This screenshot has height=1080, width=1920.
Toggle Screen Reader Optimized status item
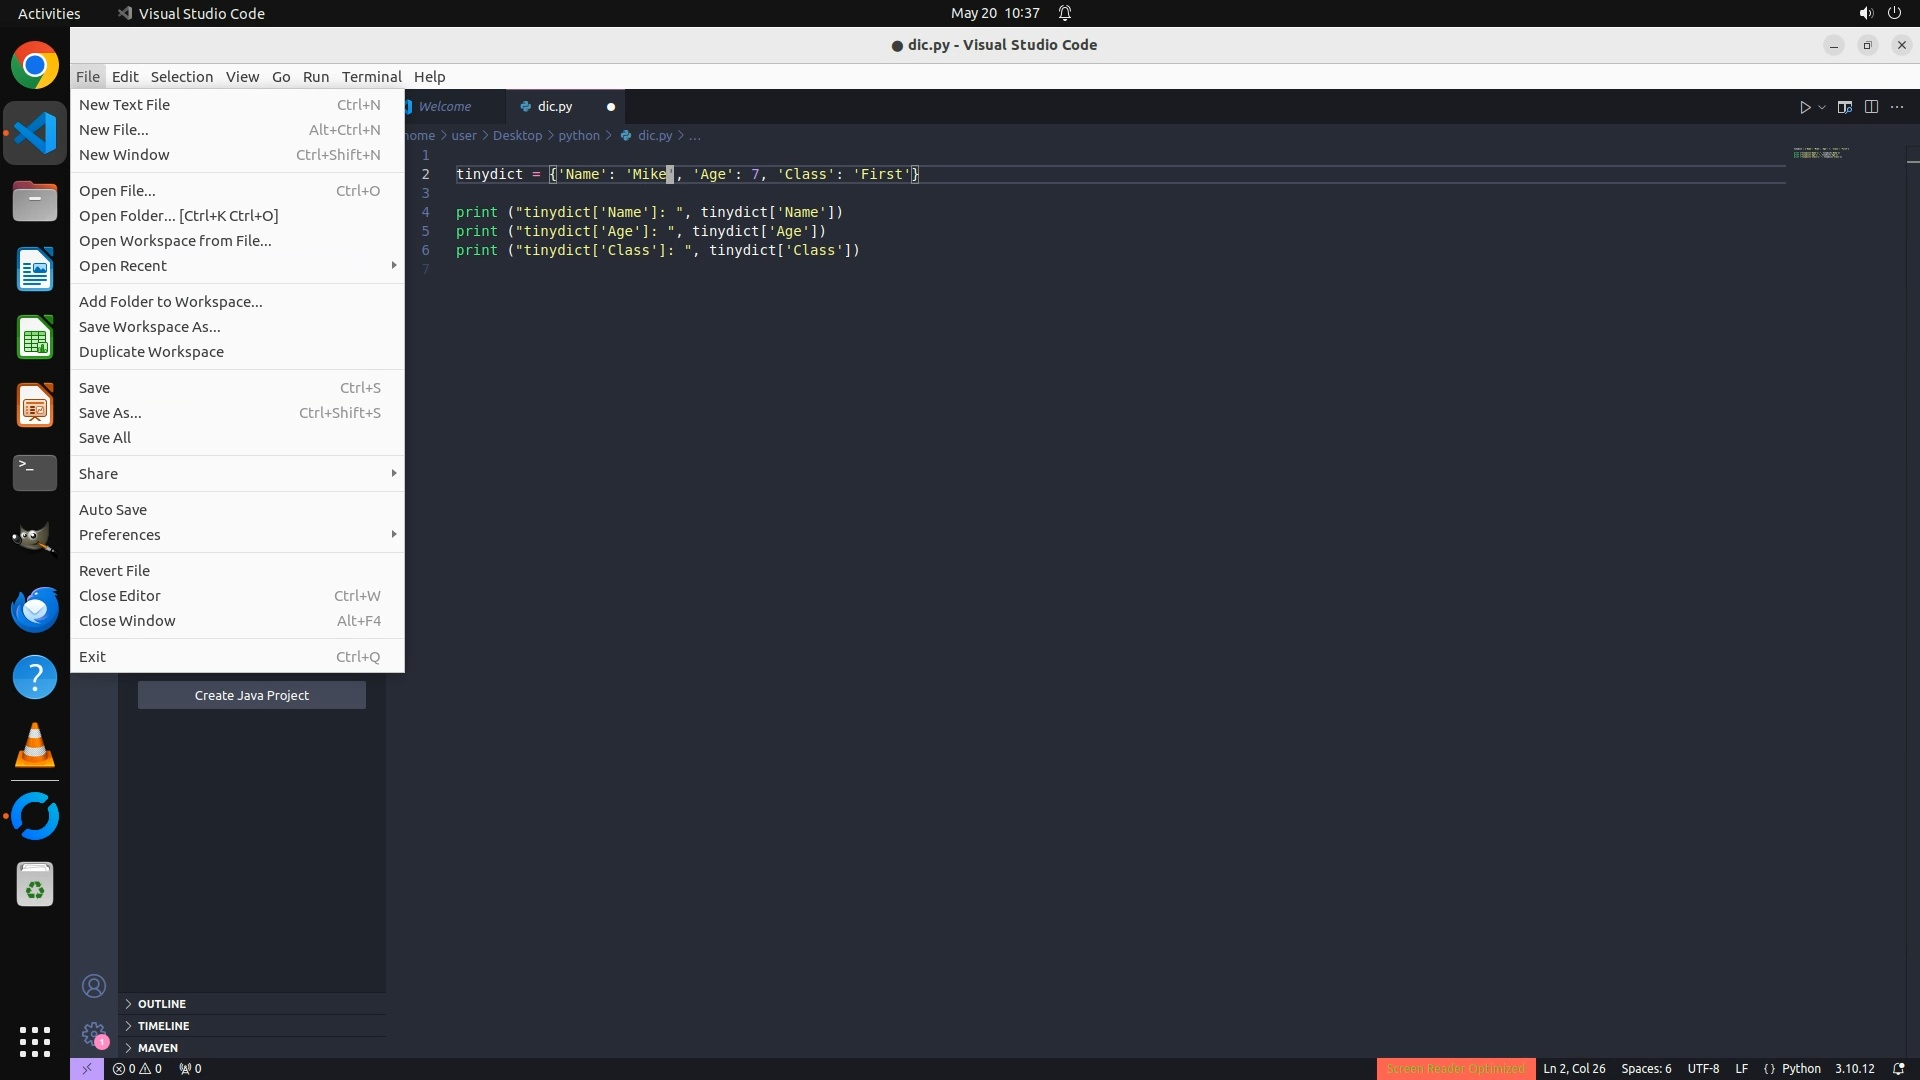coord(1455,1068)
